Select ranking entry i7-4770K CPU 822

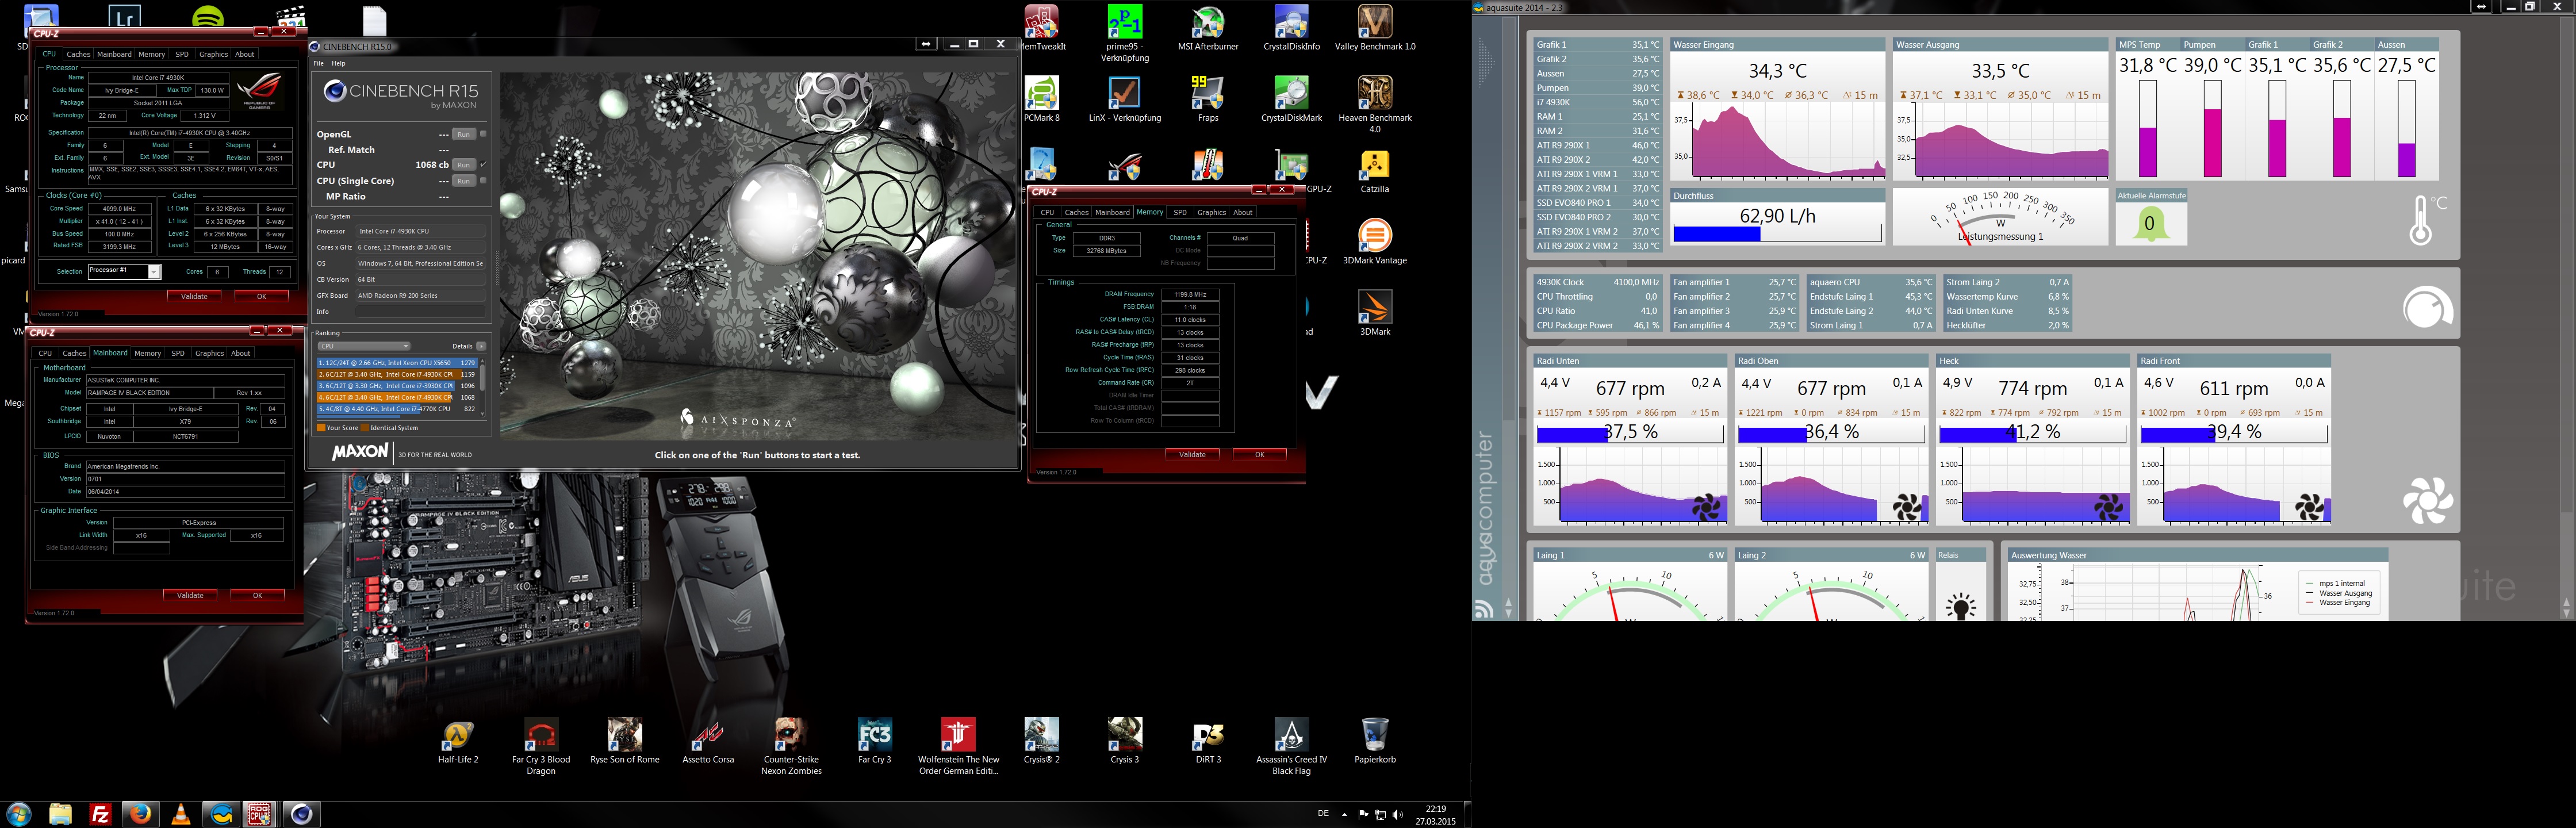[x=397, y=409]
